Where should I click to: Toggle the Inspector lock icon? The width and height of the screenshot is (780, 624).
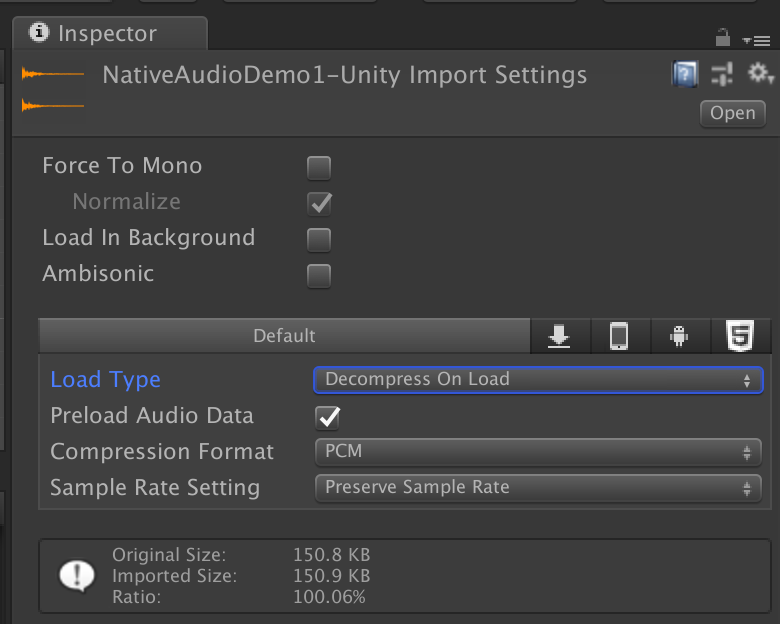722,37
